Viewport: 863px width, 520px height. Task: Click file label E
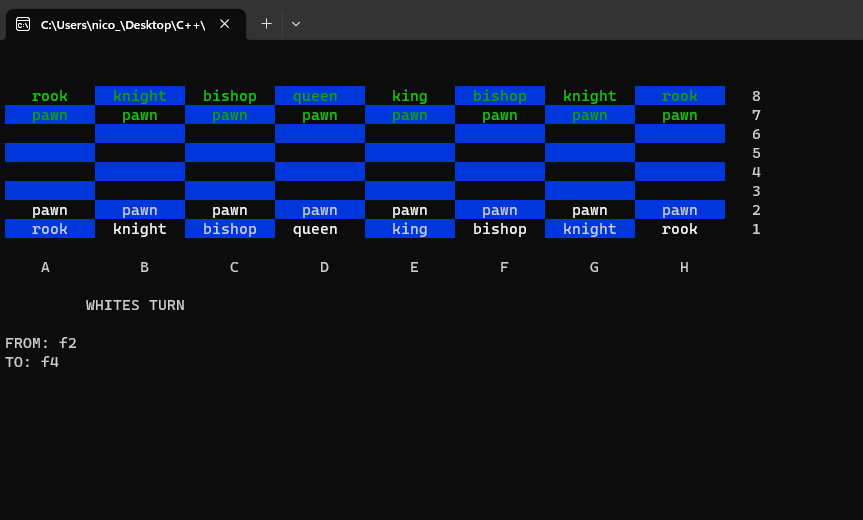coord(414,267)
